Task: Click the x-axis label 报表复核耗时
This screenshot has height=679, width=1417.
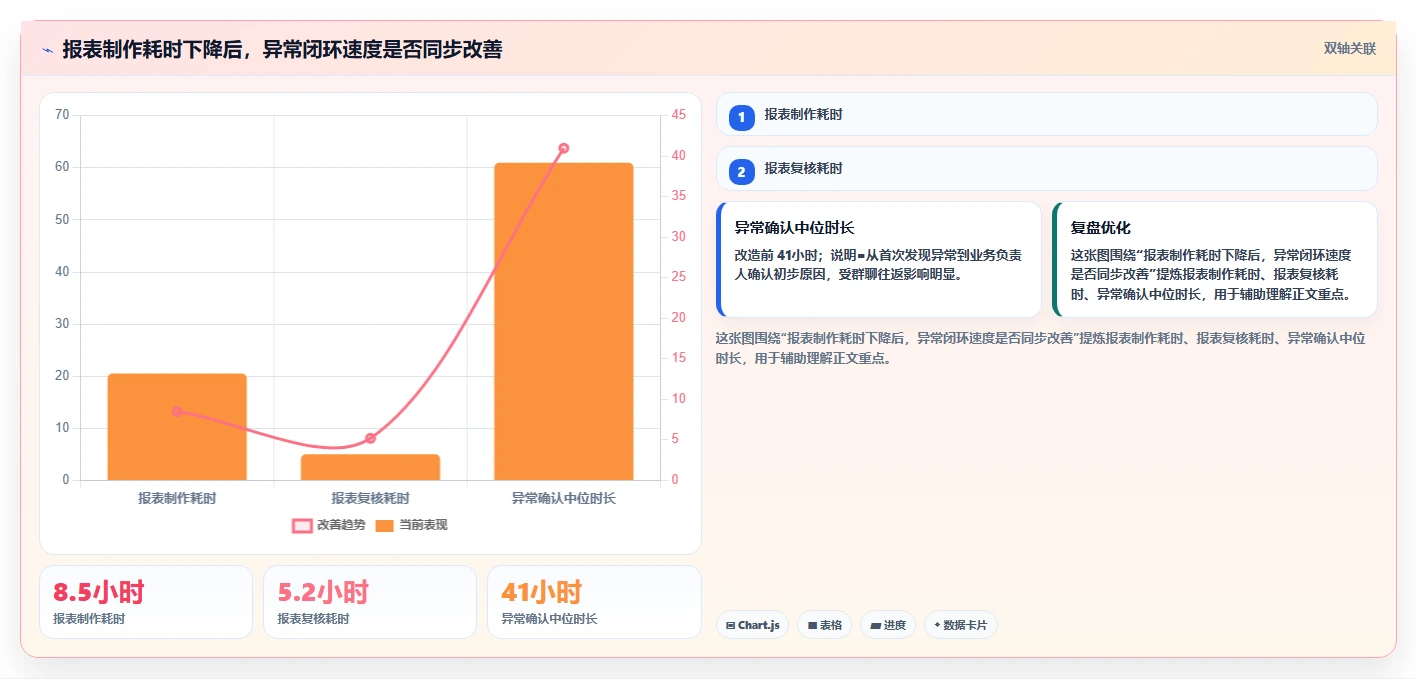Action: 370,497
